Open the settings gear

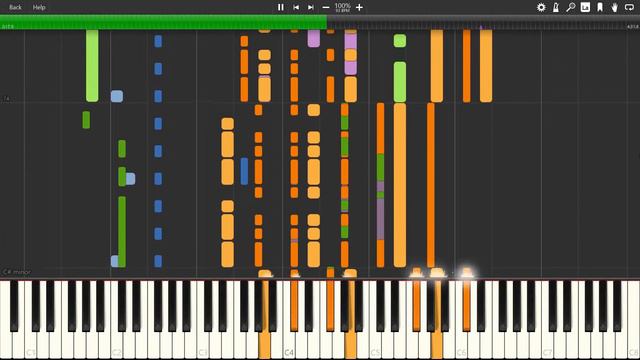[x=541, y=7]
